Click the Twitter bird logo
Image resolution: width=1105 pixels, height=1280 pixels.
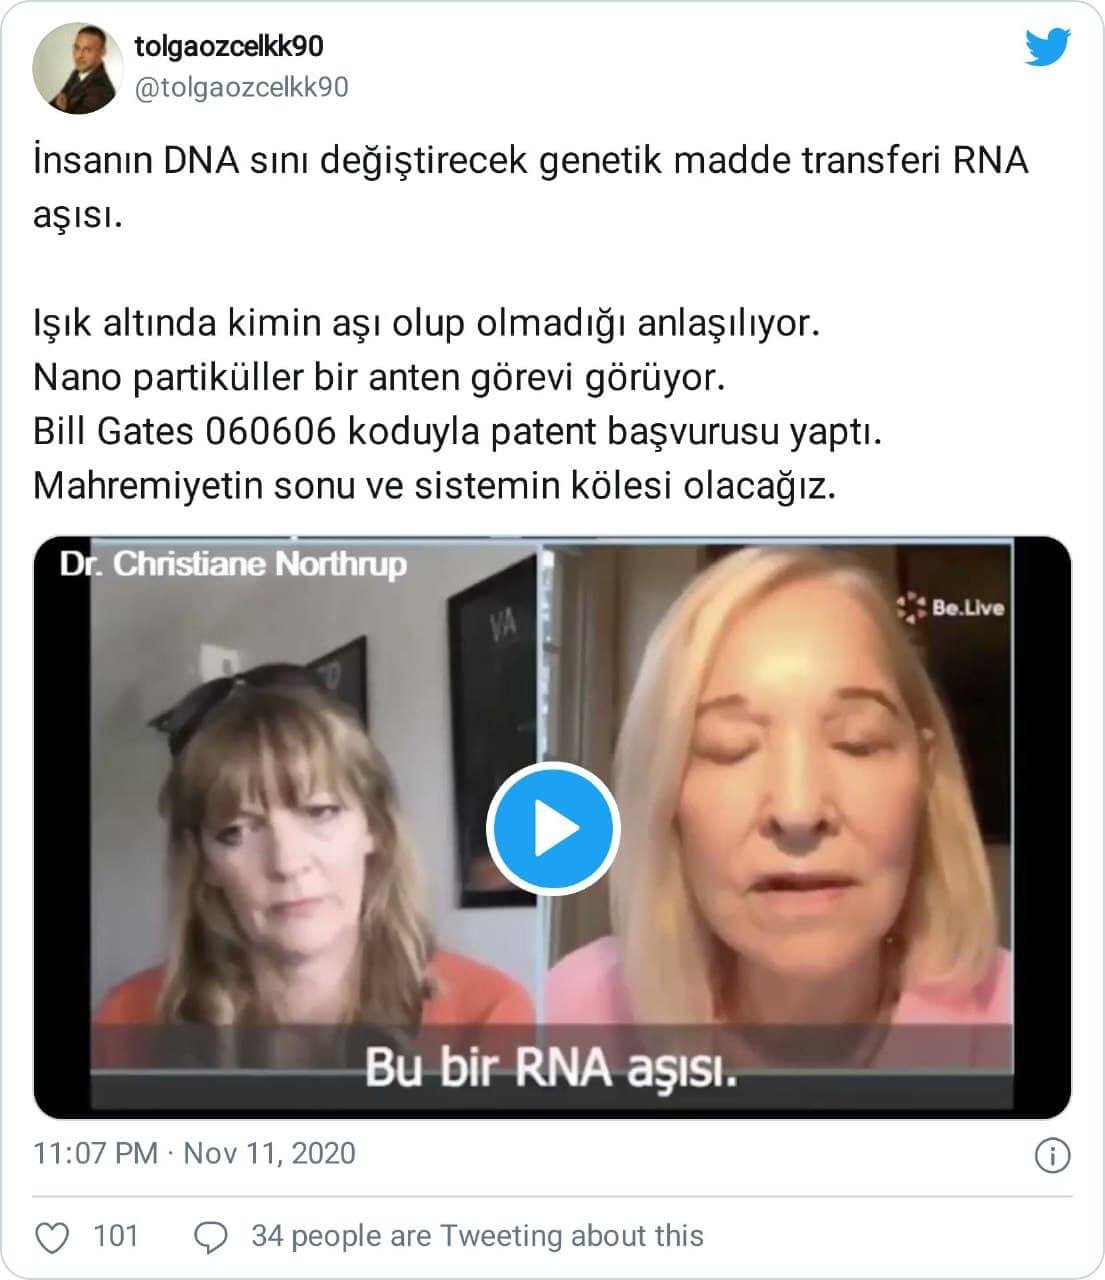[x=1047, y=47]
